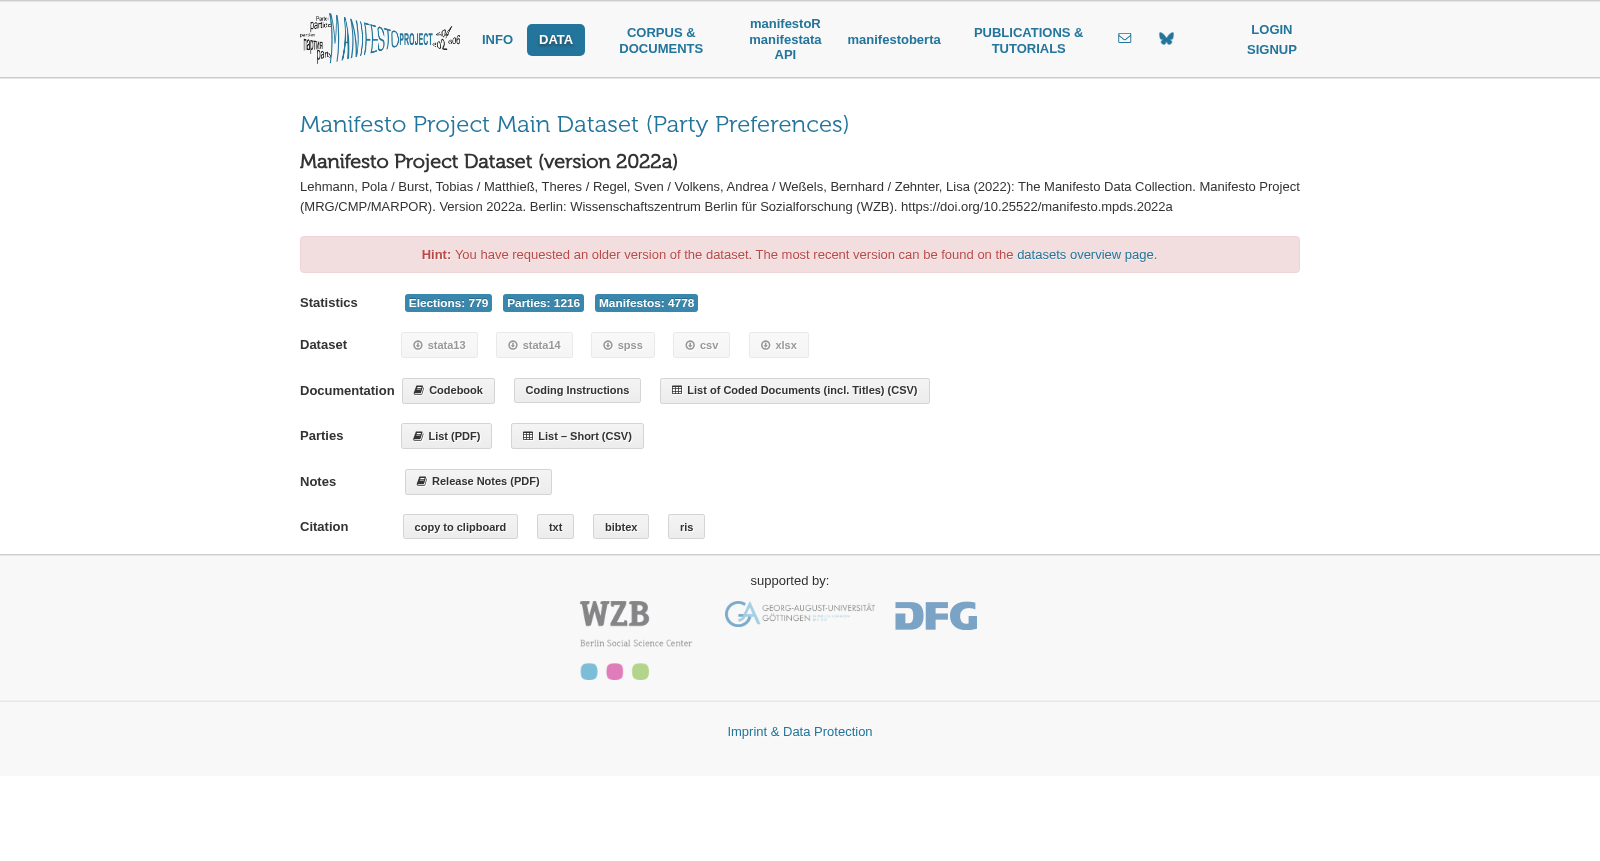Open the WZB Berlin Social Science Center logo
This screenshot has height=861, width=1600.
tap(636, 640)
